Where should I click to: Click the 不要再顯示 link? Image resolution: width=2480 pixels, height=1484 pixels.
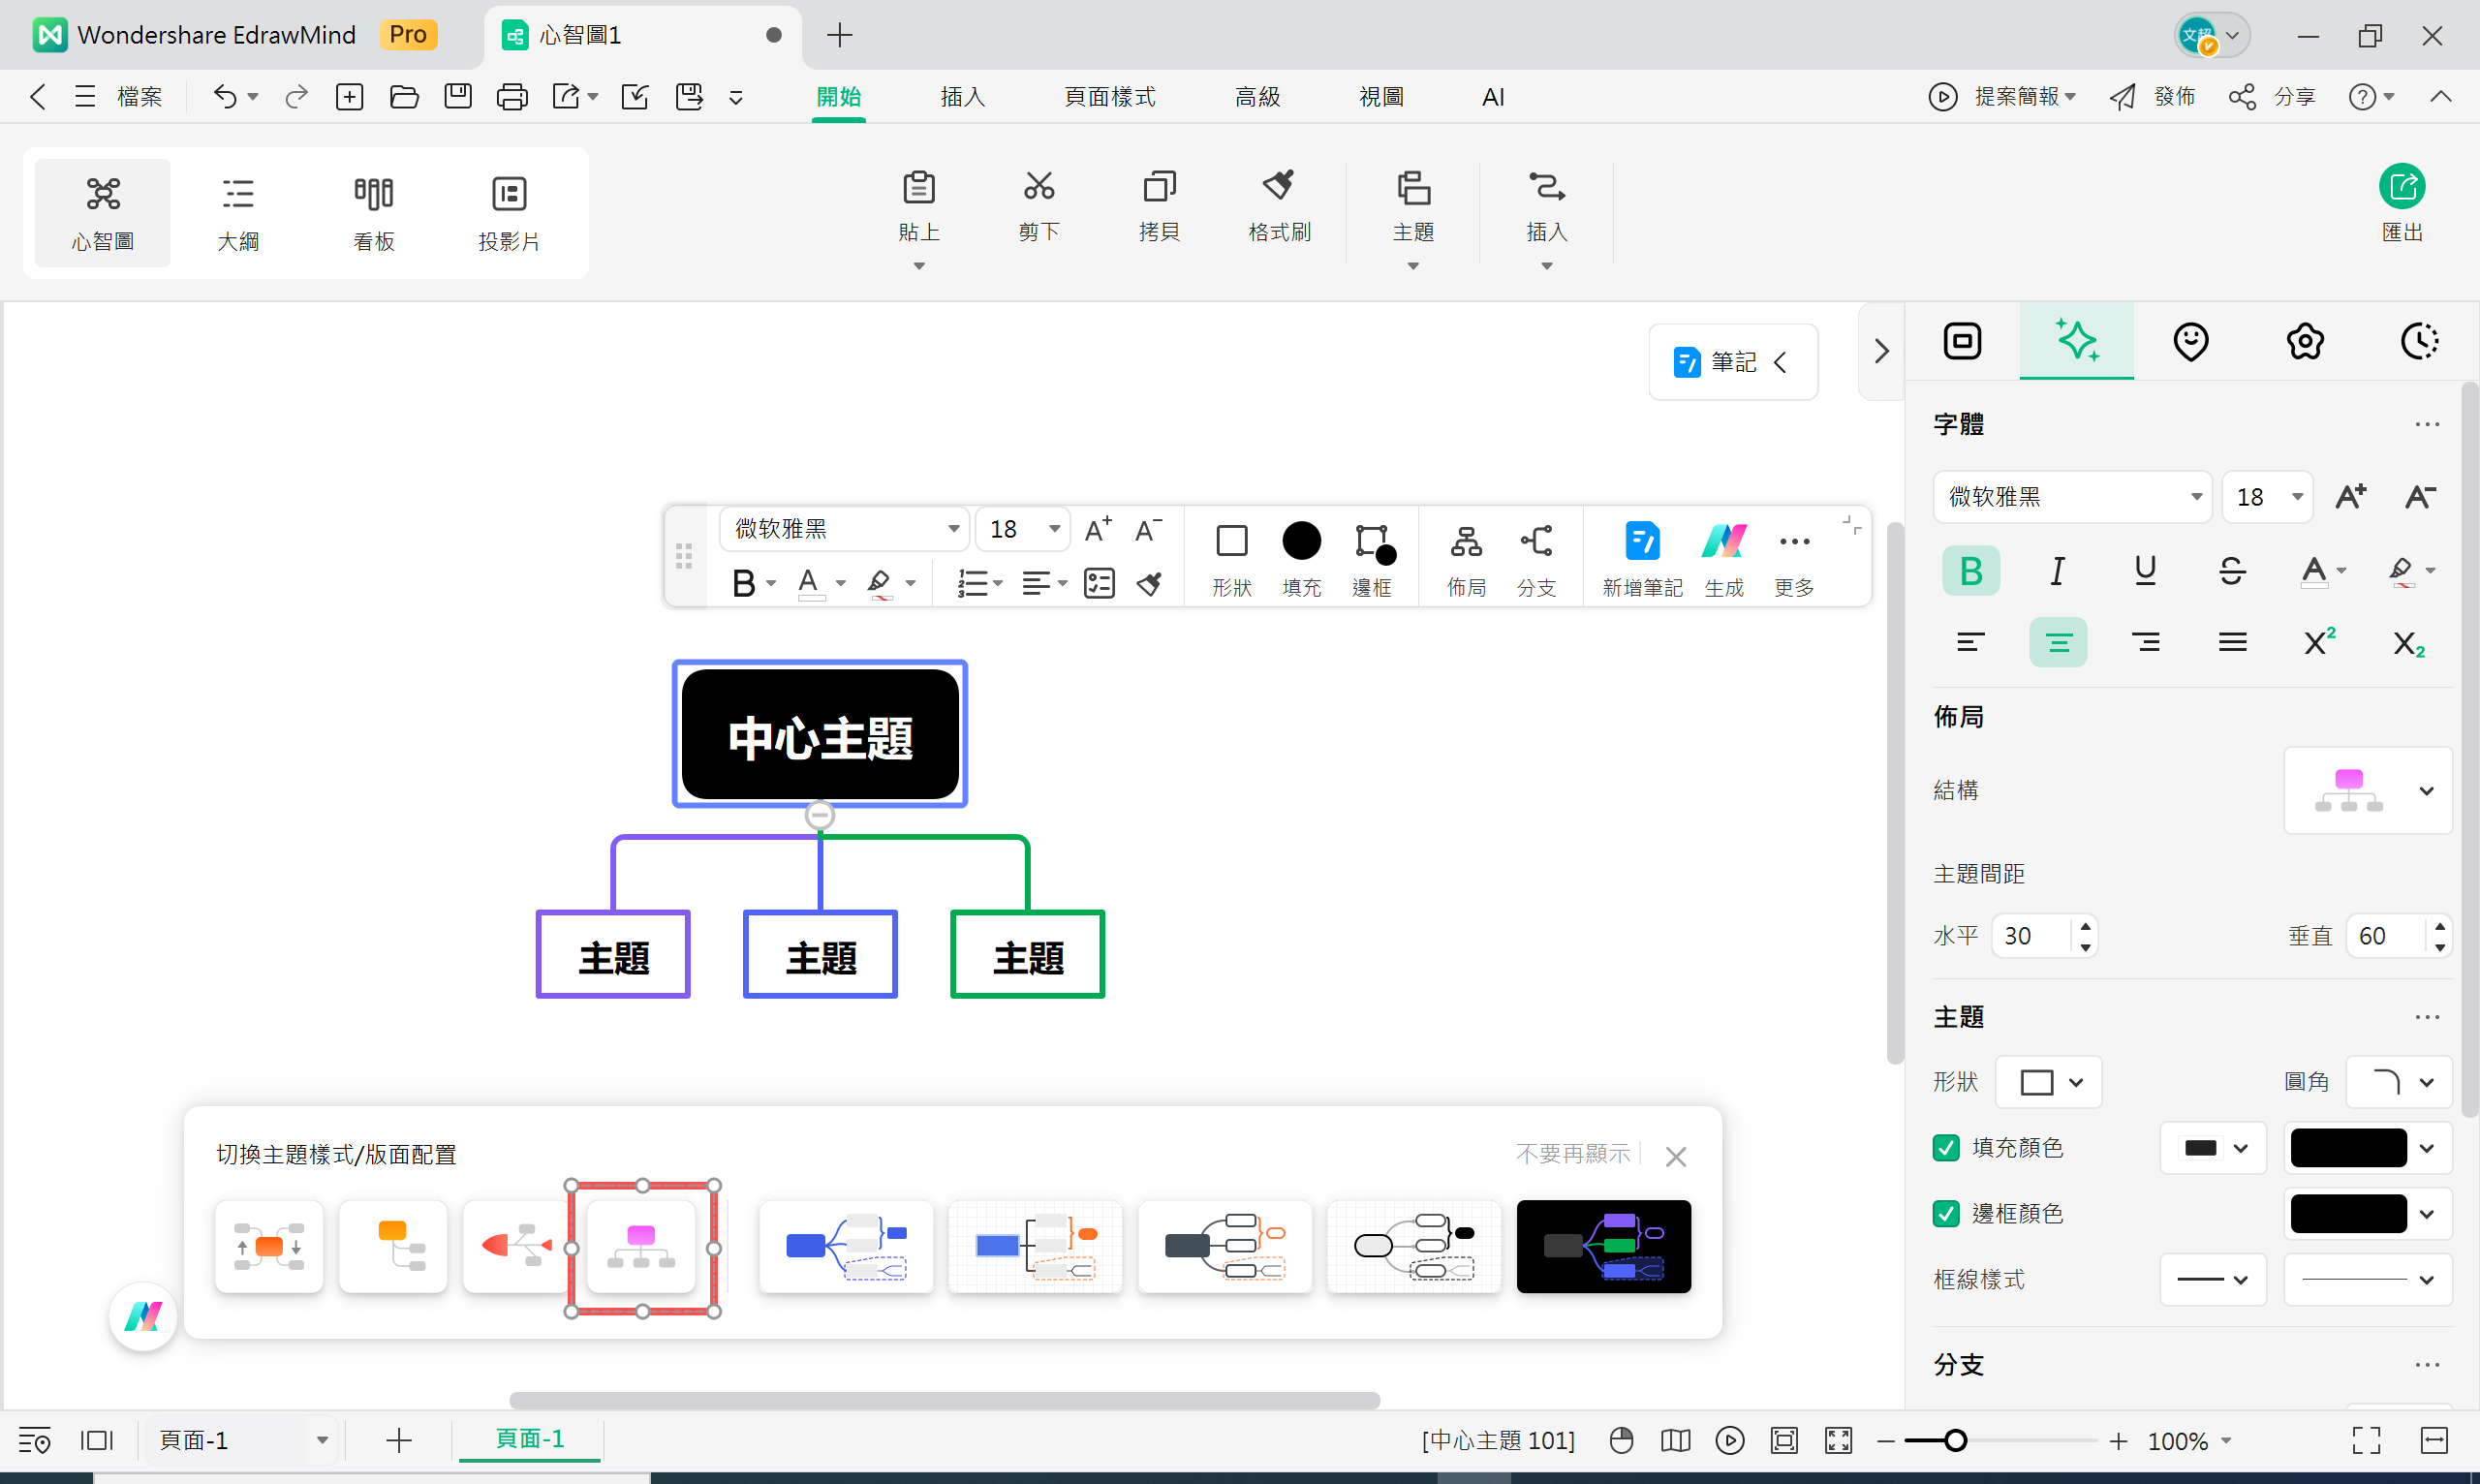tap(1572, 1155)
